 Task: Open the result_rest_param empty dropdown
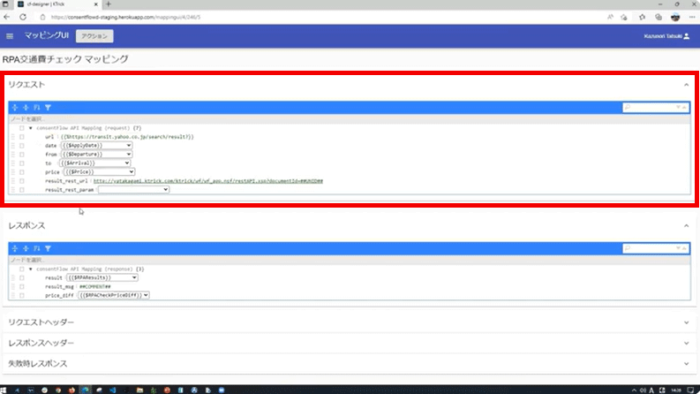(133, 190)
